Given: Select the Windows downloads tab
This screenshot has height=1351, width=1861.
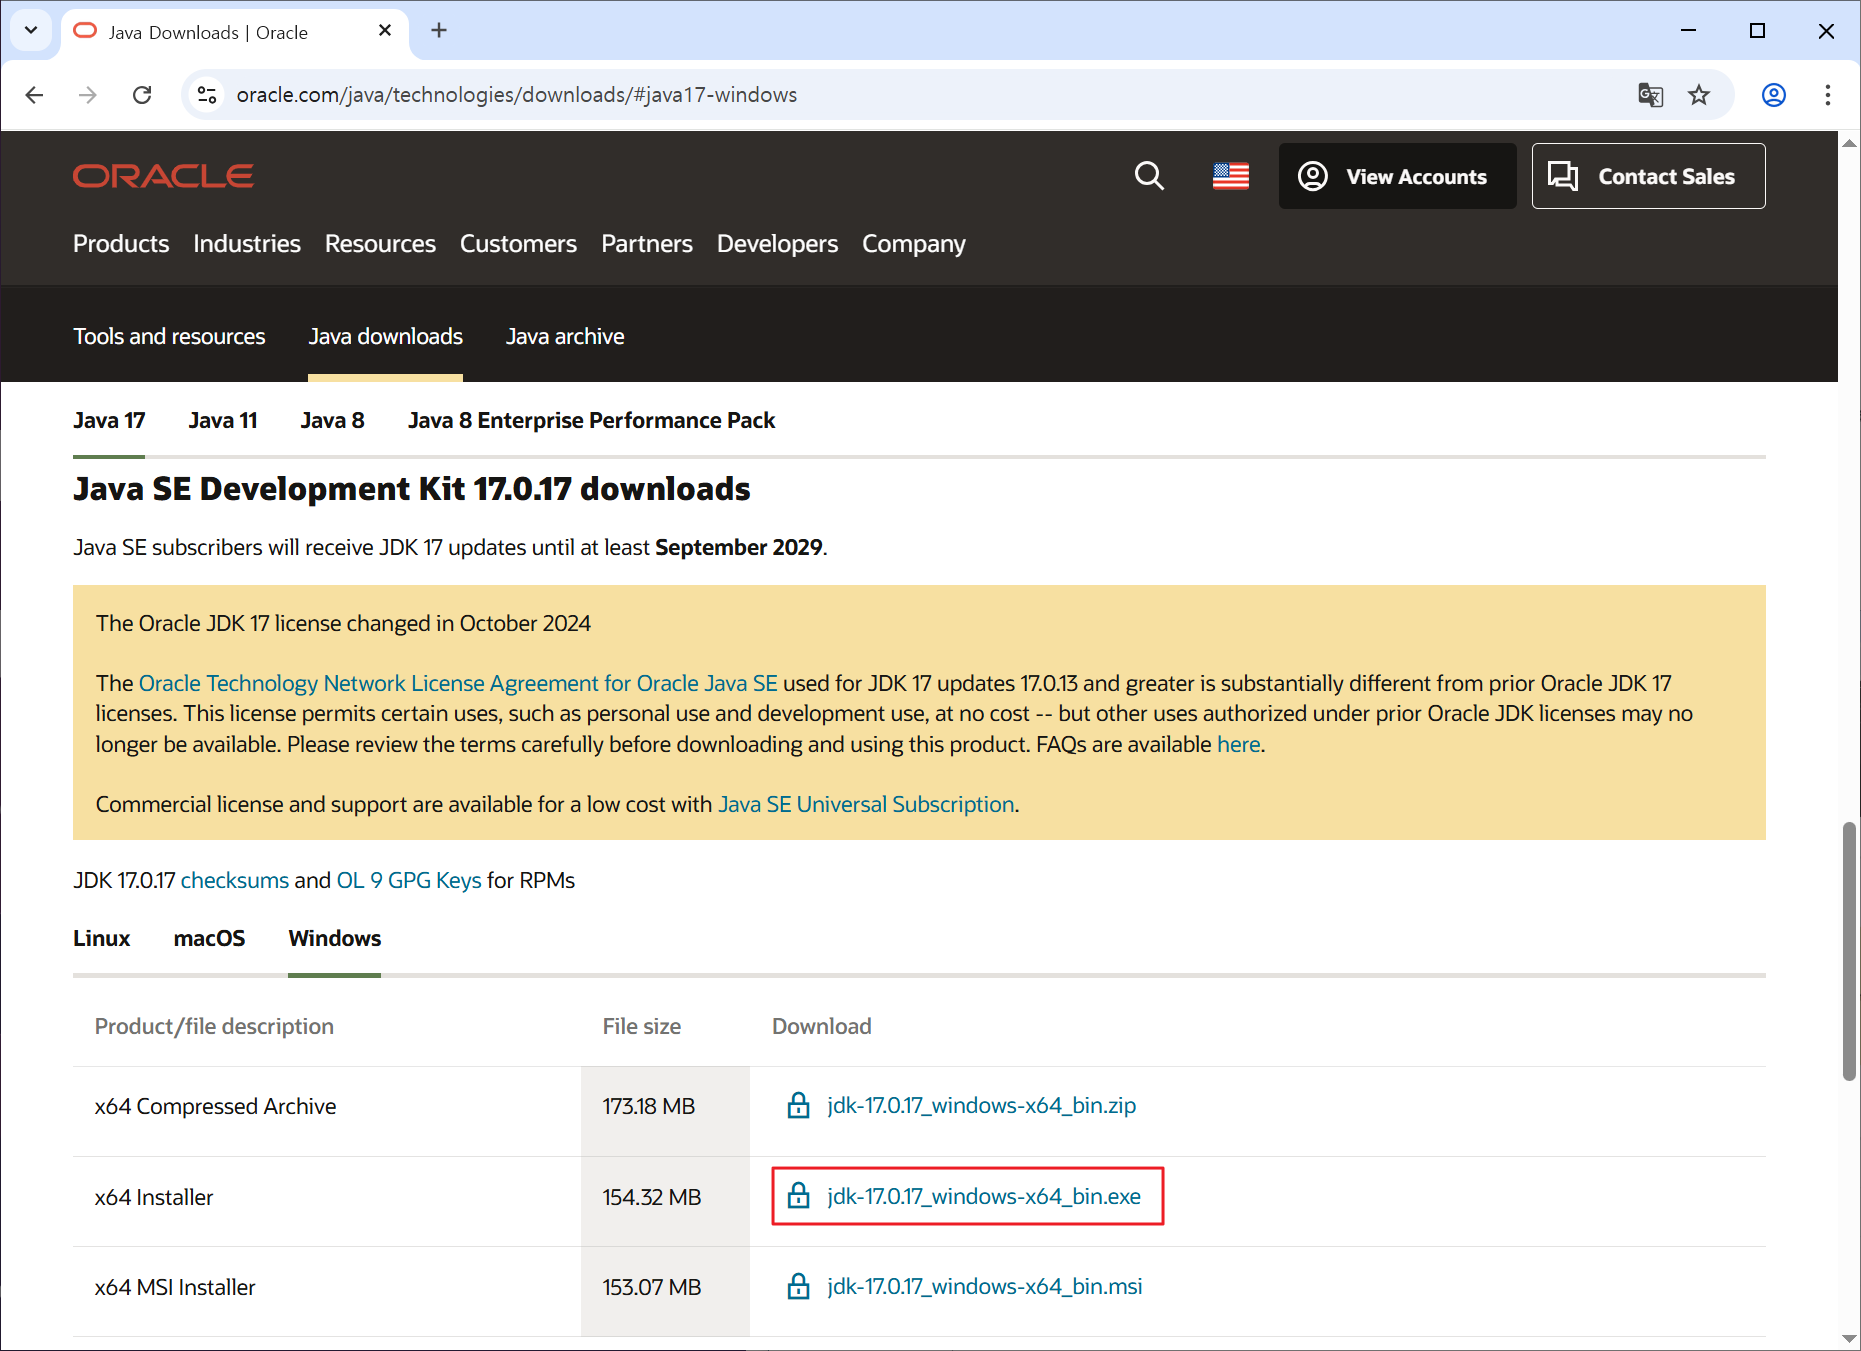Looking at the screenshot, I should [334, 939].
